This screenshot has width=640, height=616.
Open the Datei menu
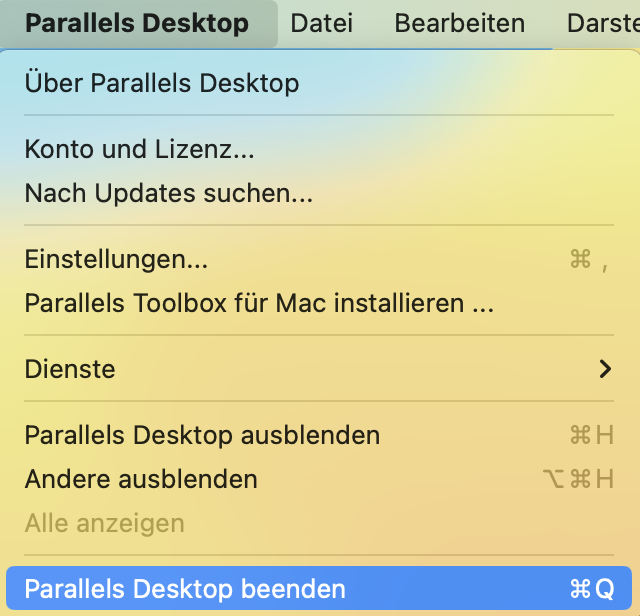point(322,23)
